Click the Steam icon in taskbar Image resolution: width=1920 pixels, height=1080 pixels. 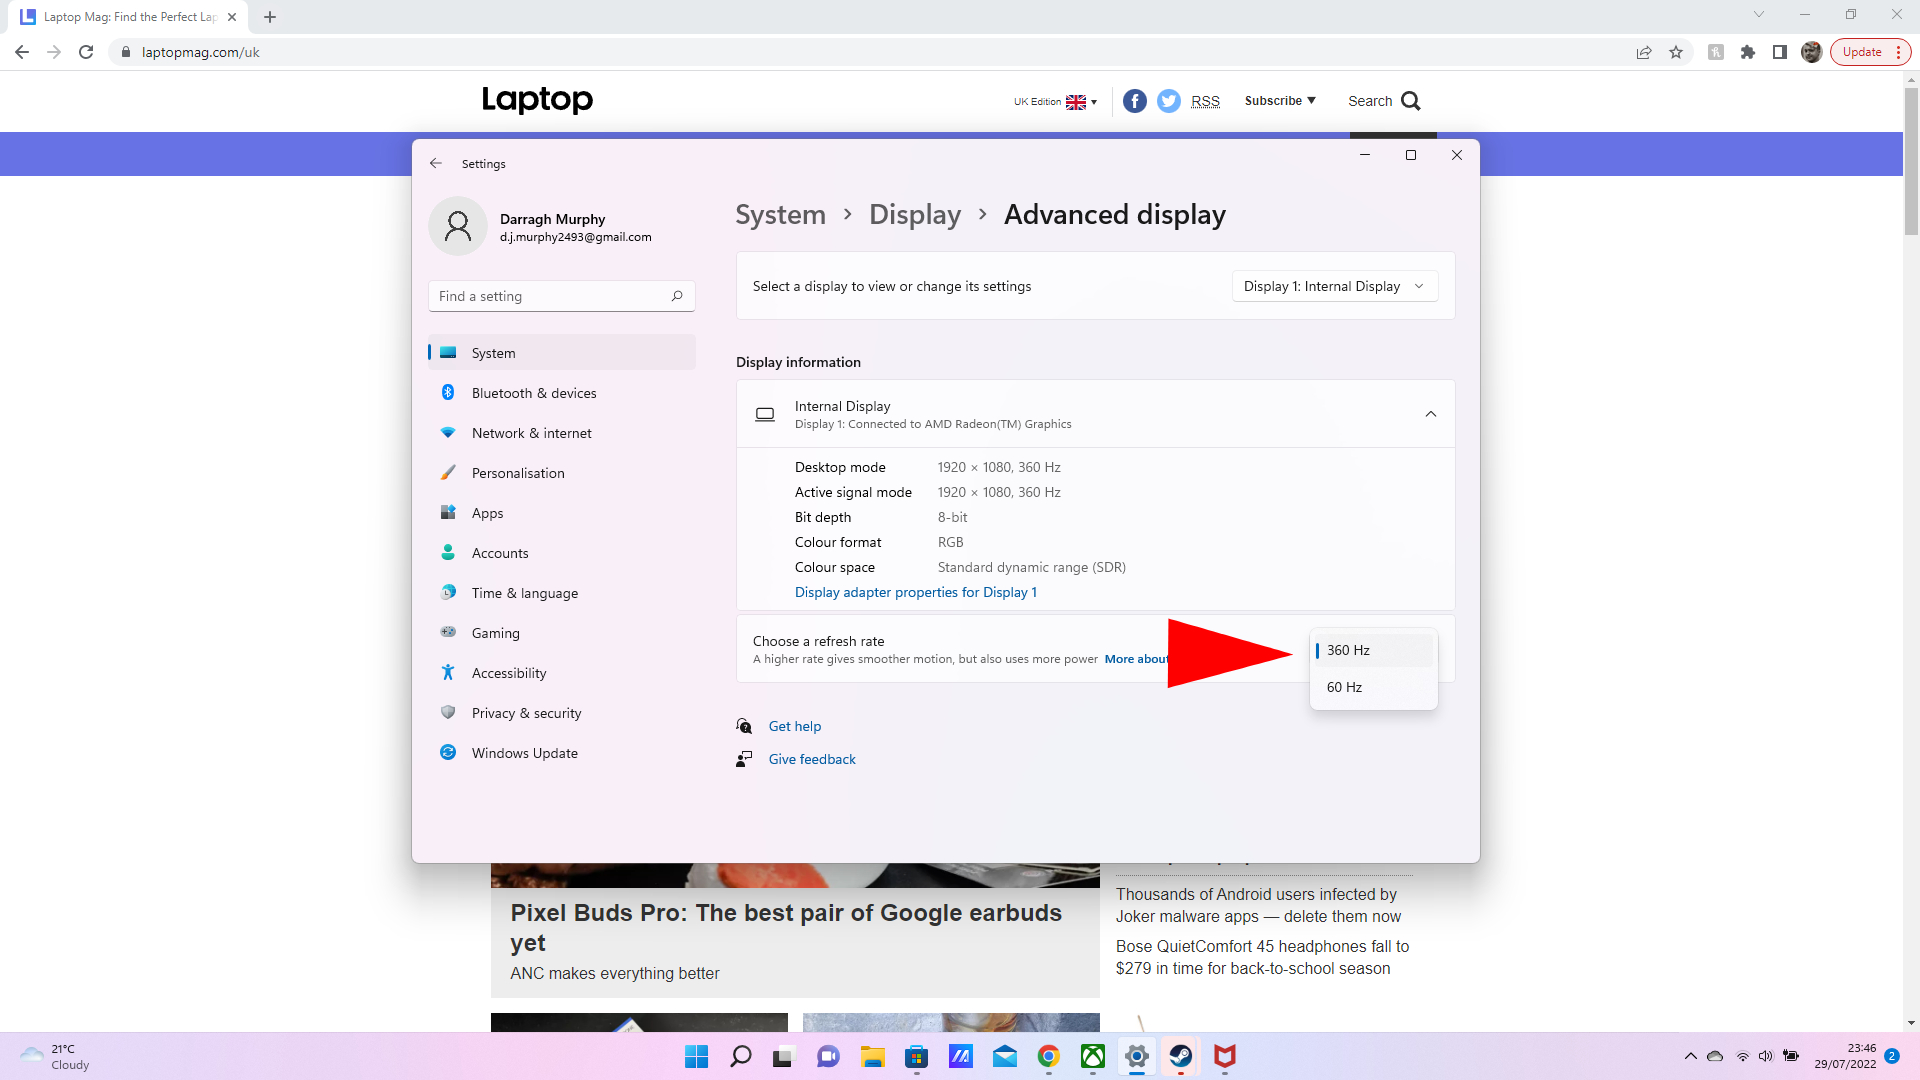pyautogui.click(x=1180, y=1056)
